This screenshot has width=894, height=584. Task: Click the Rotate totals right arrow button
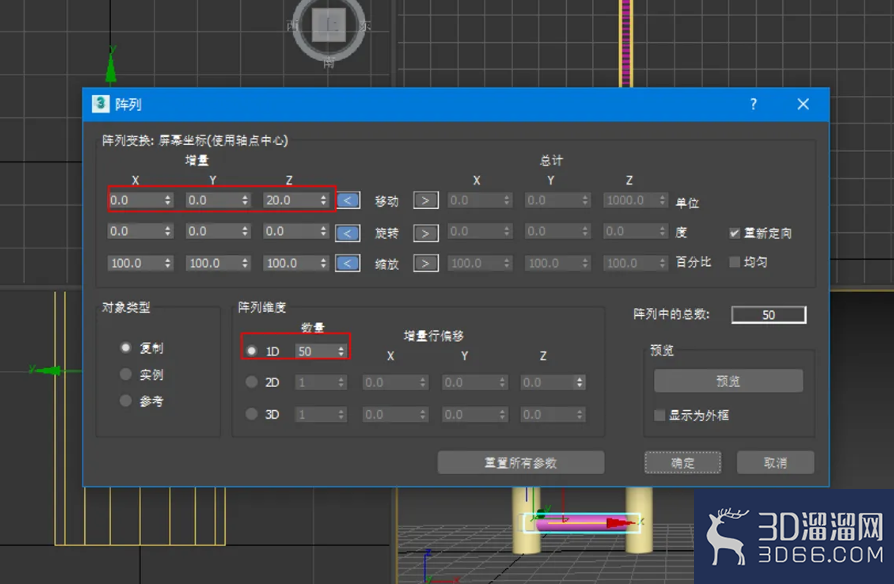click(x=425, y=233)
